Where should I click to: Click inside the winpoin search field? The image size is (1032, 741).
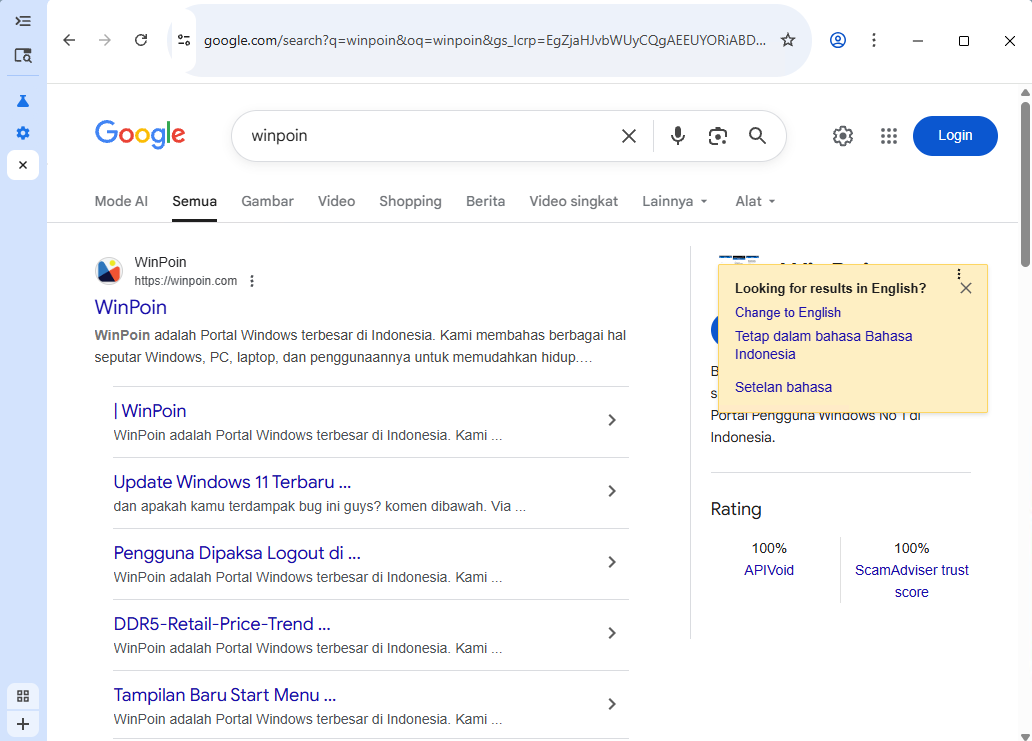(420, 136)
